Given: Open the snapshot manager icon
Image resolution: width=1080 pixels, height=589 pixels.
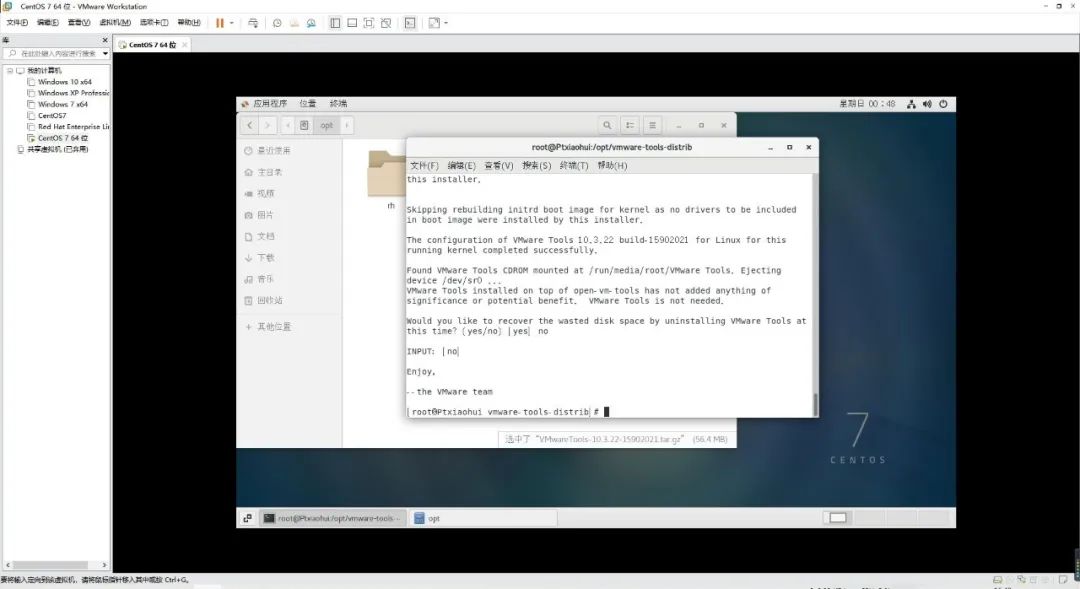Looking at the screenshot, I should pos(311,23).
